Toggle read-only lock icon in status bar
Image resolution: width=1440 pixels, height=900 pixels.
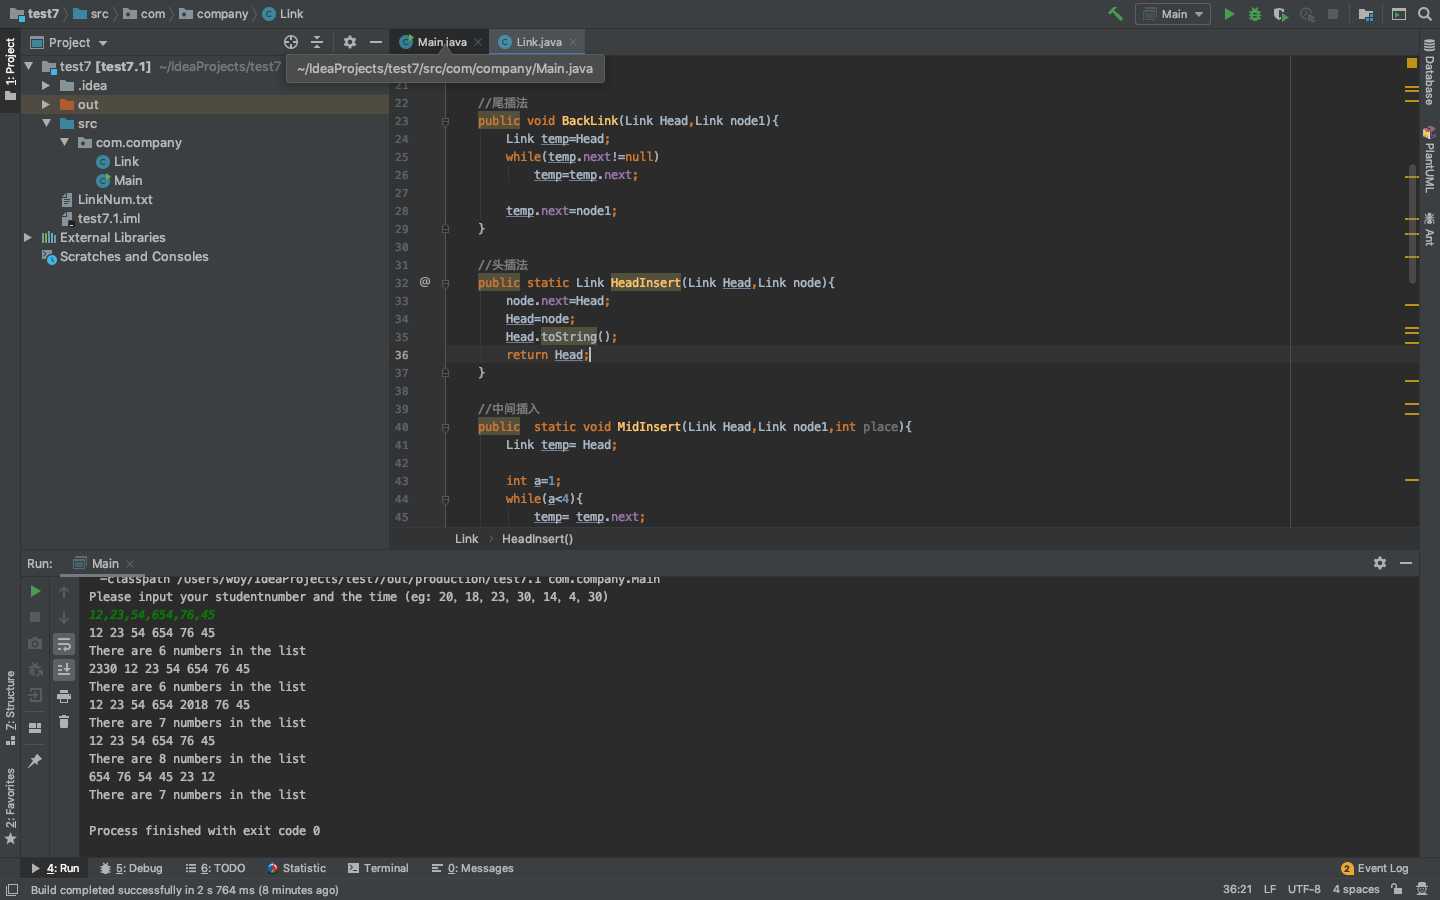coord(1397,889)
